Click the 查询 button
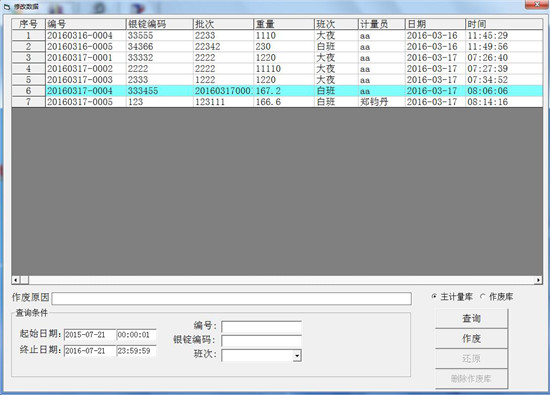 coord(471,318)
